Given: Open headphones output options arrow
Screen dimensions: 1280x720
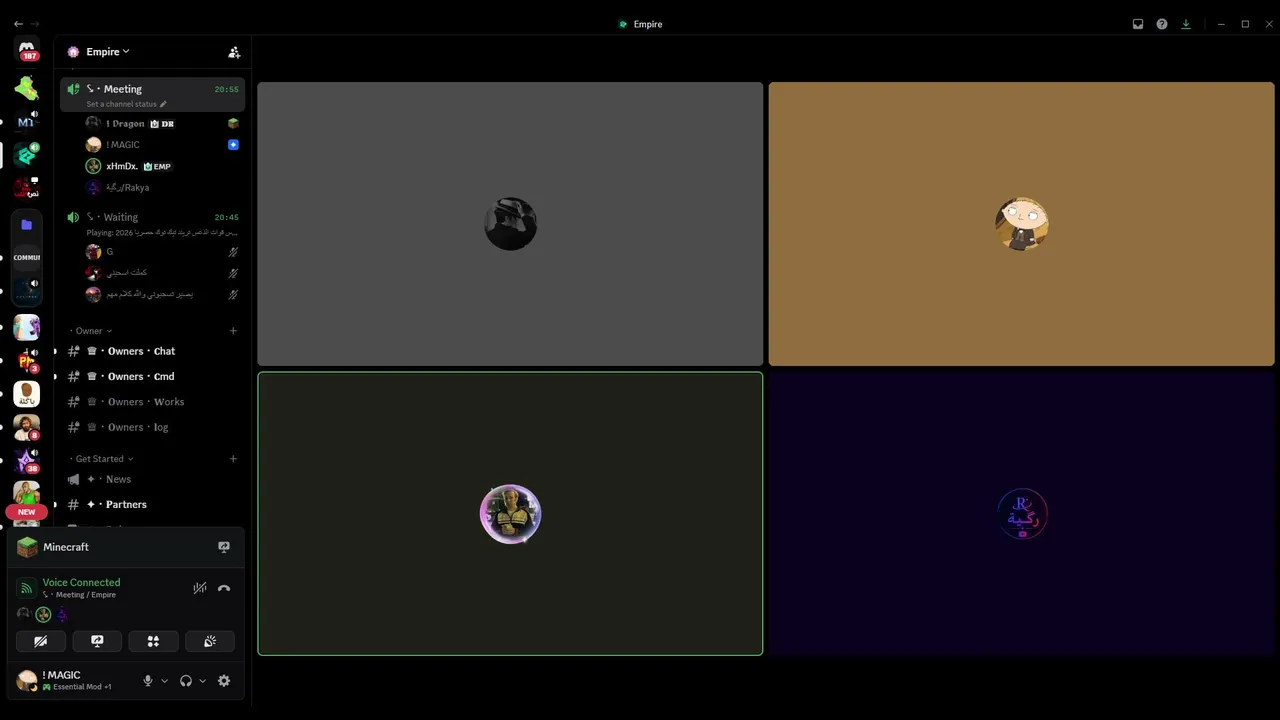Looking at the screenshot, I should point(203,681).
